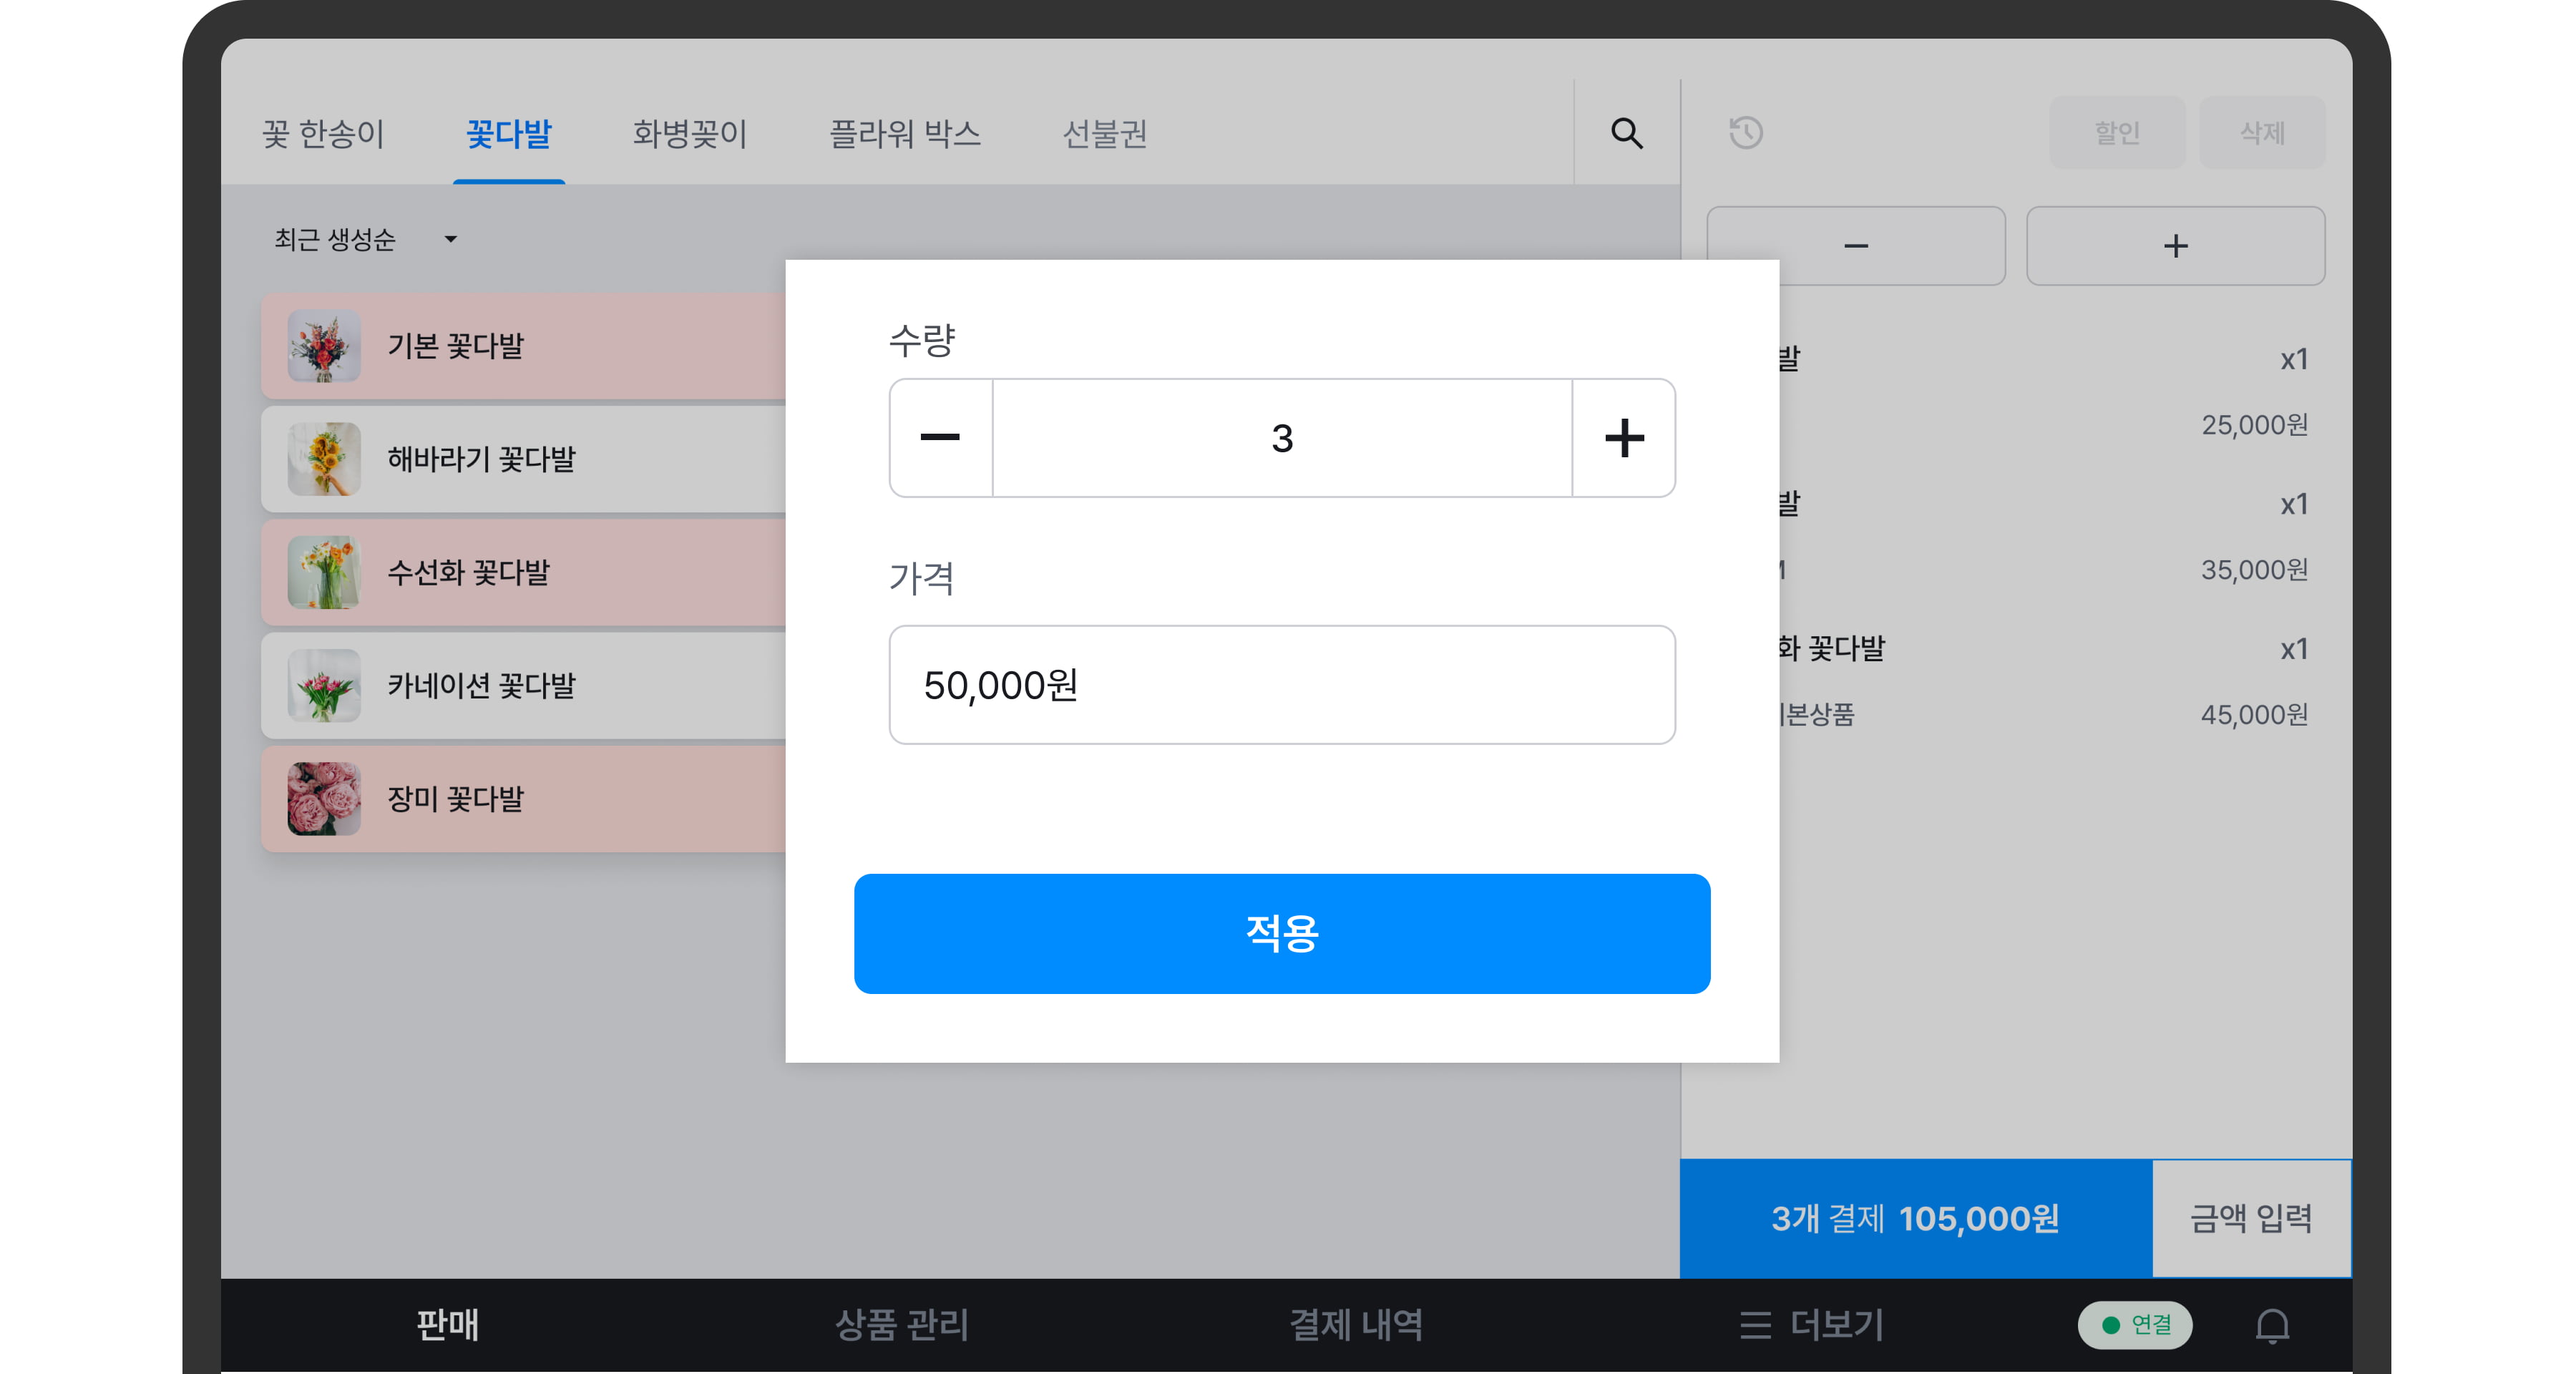2576x1374 pixels.
Task: Open the 화병꽂이 tab
Action: click(690, 133)
